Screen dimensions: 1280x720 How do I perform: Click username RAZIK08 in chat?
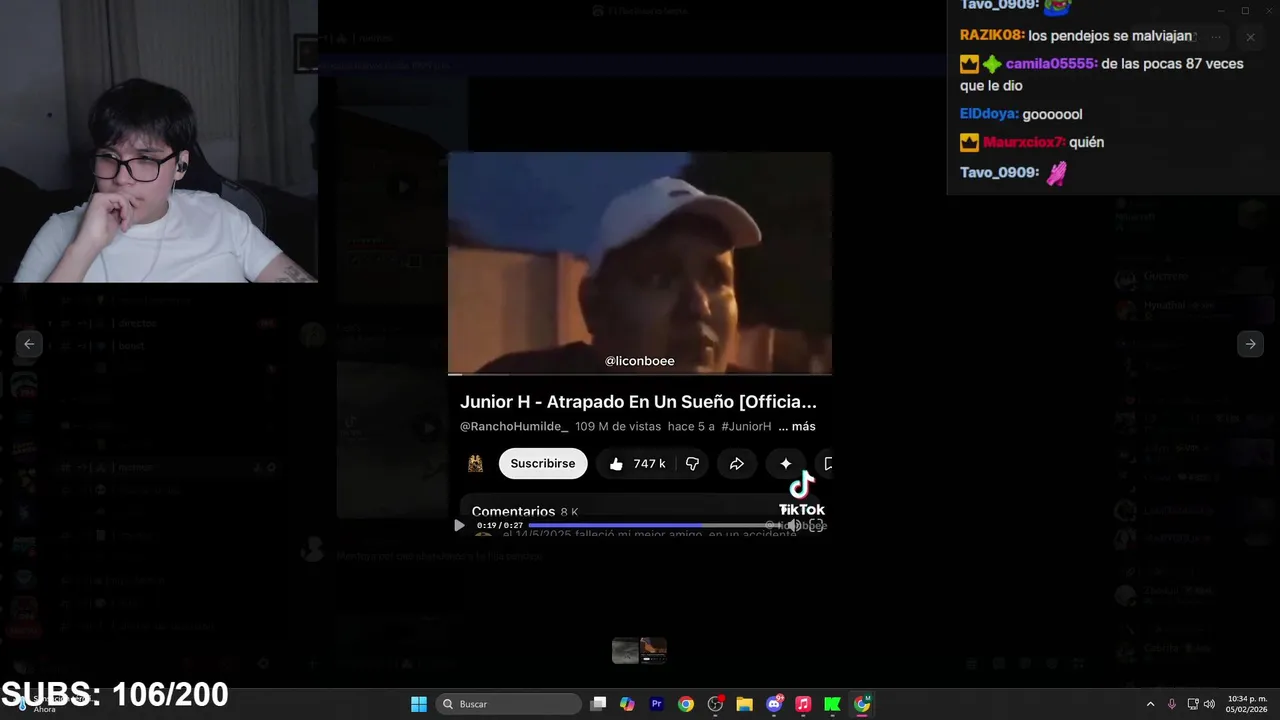tap(992, 35)
